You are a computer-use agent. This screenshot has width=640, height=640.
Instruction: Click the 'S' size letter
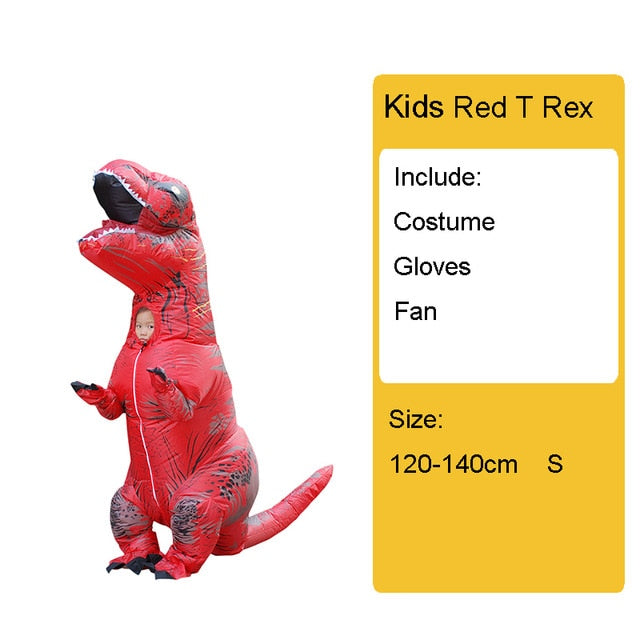click(x=555, y=464)
